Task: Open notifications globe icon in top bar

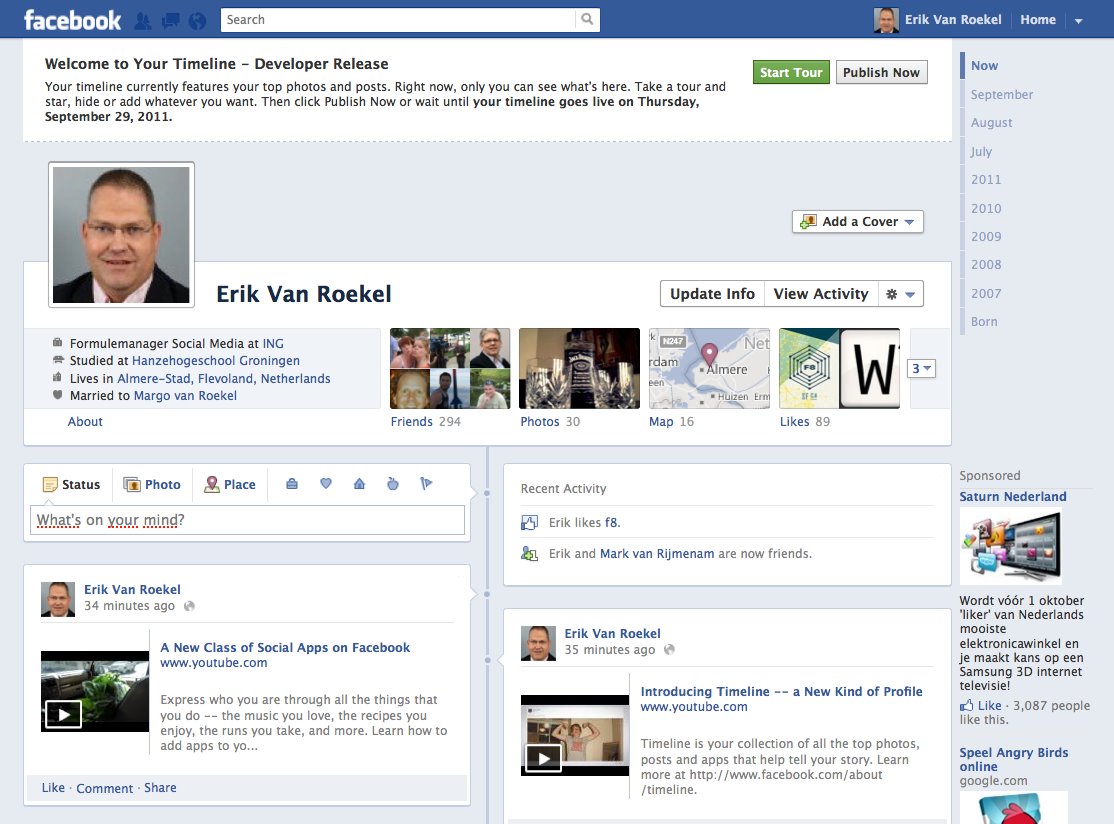Action: pos(196,20)
